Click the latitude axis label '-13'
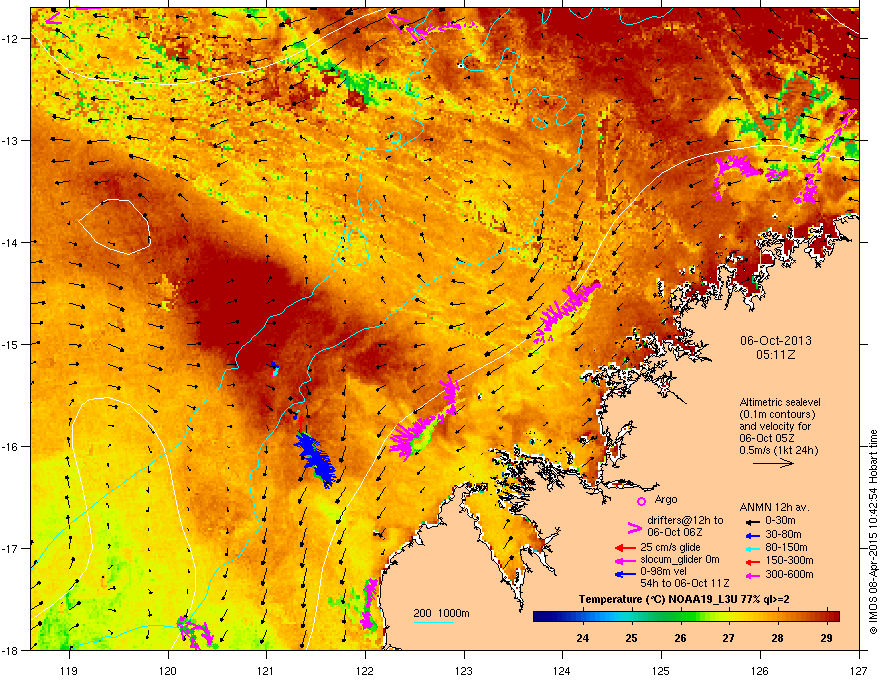The width and height of the screenshot is (880, 680). 10,140
